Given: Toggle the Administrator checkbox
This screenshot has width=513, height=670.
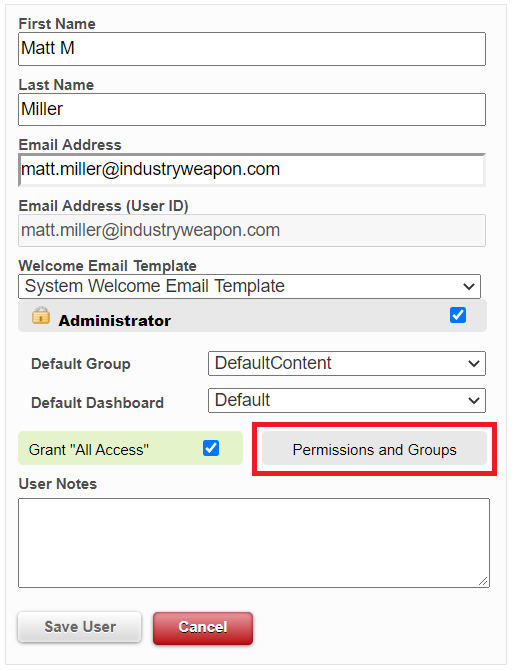Looking at the screenshot, I should coord(458,315).
